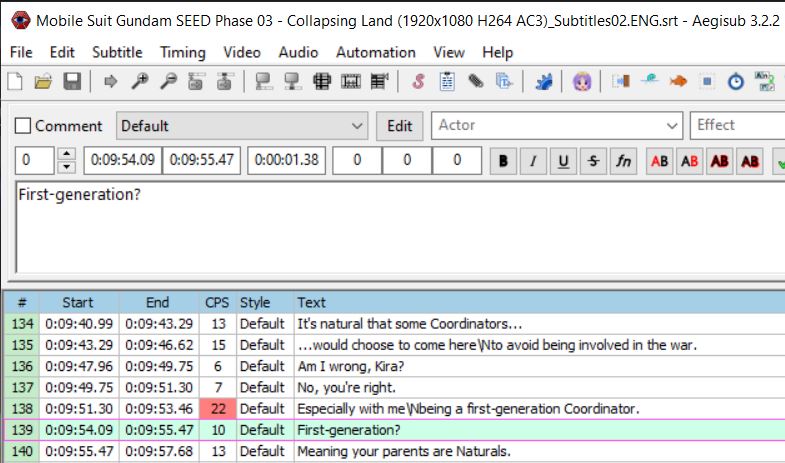Open Translation Assistant orange fish icon
The height and width of the screenshot is (463, 785).
[x=678, y=81]
